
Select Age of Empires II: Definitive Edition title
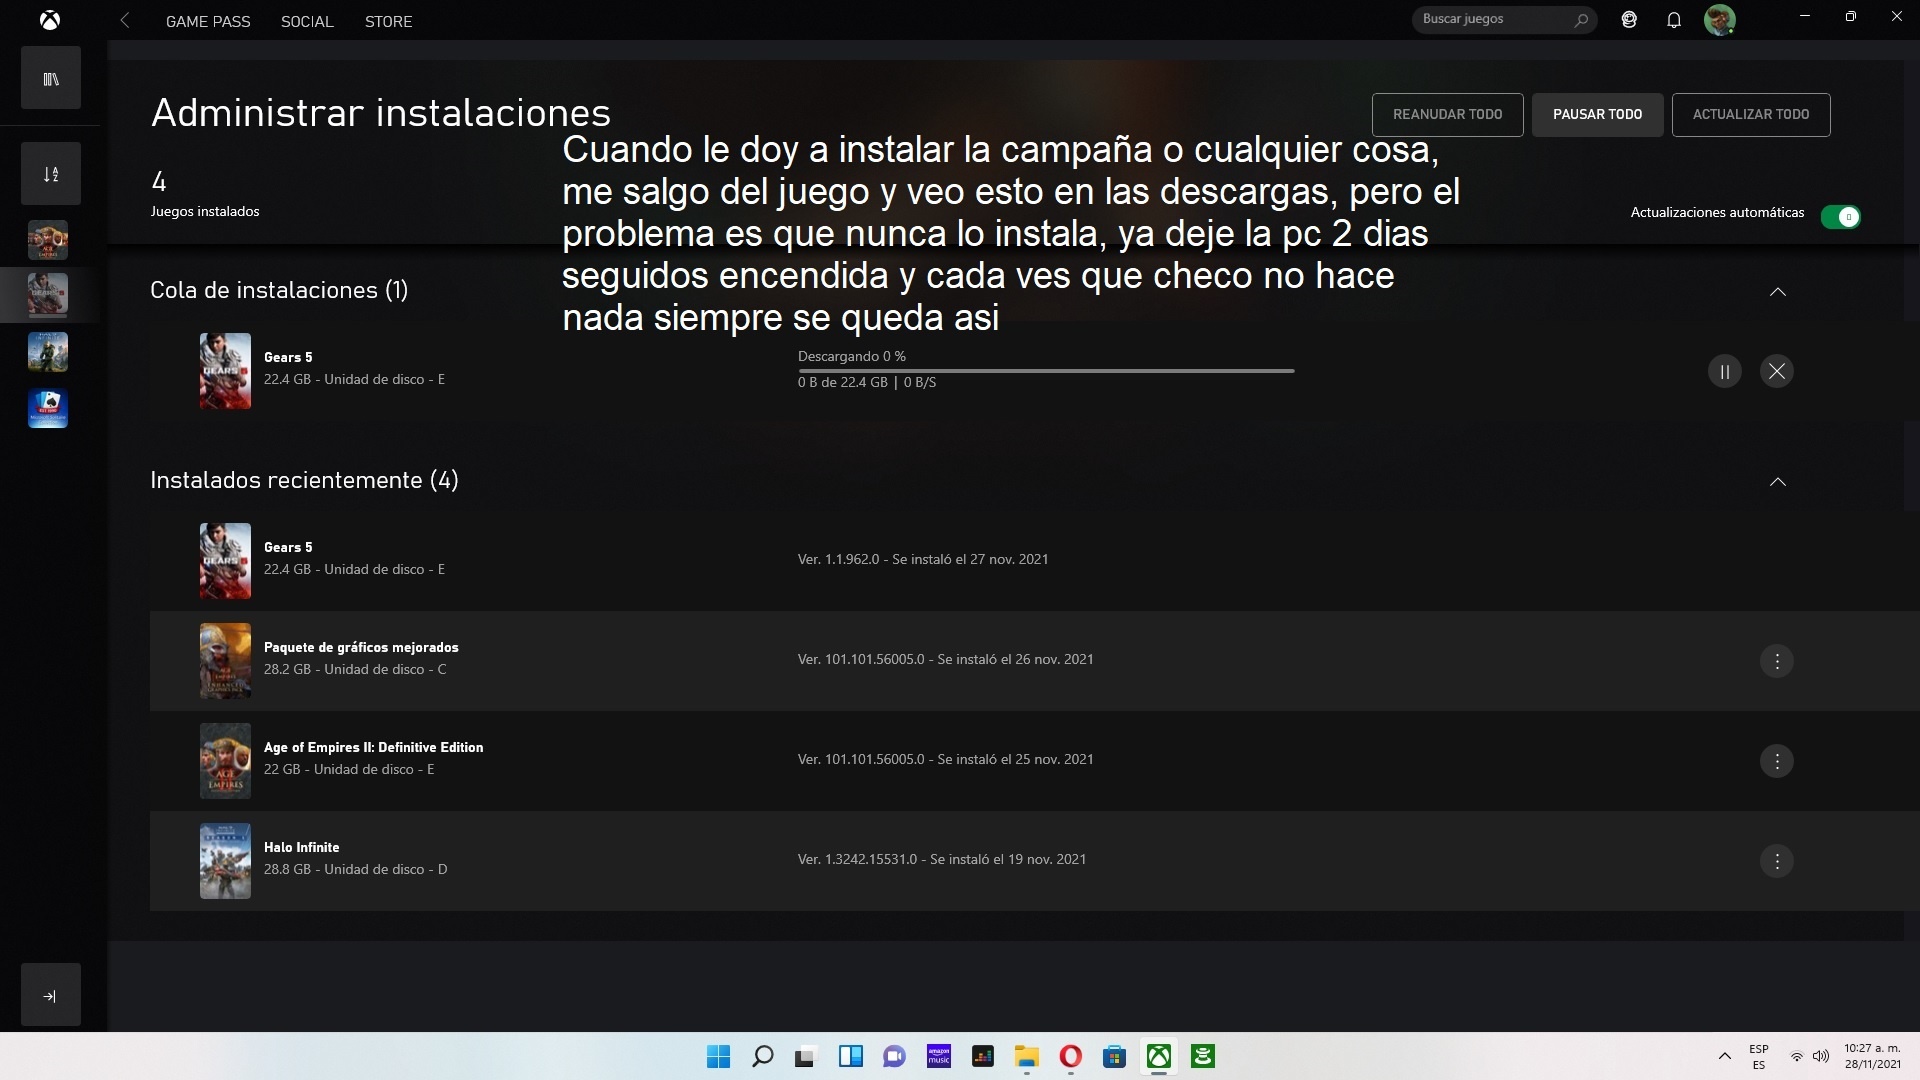click(373, 747)
